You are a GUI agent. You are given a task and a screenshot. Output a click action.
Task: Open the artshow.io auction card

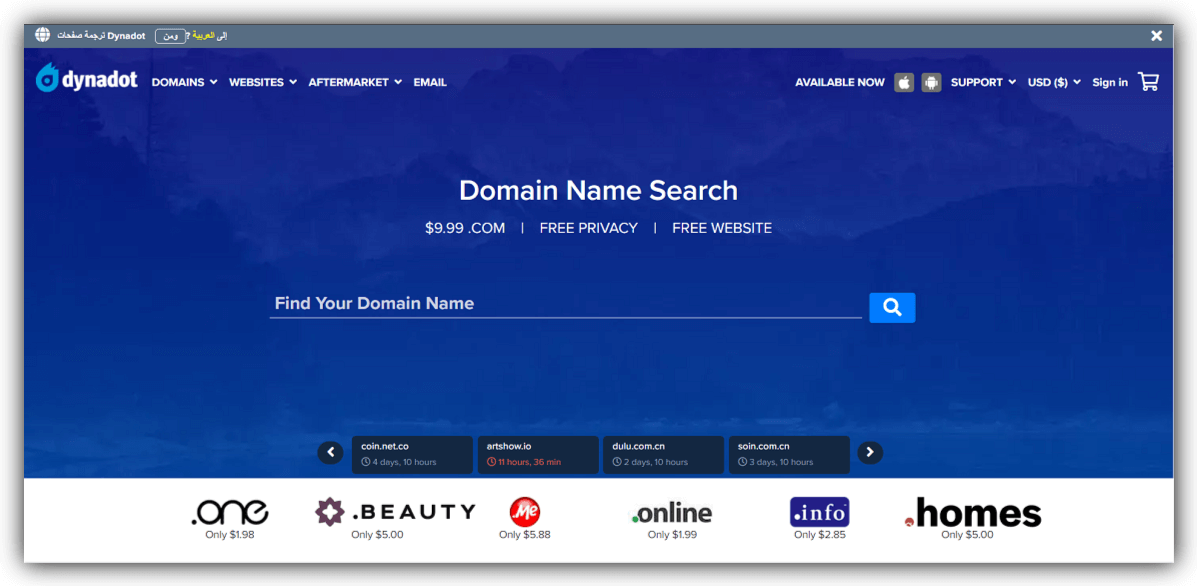538,455
